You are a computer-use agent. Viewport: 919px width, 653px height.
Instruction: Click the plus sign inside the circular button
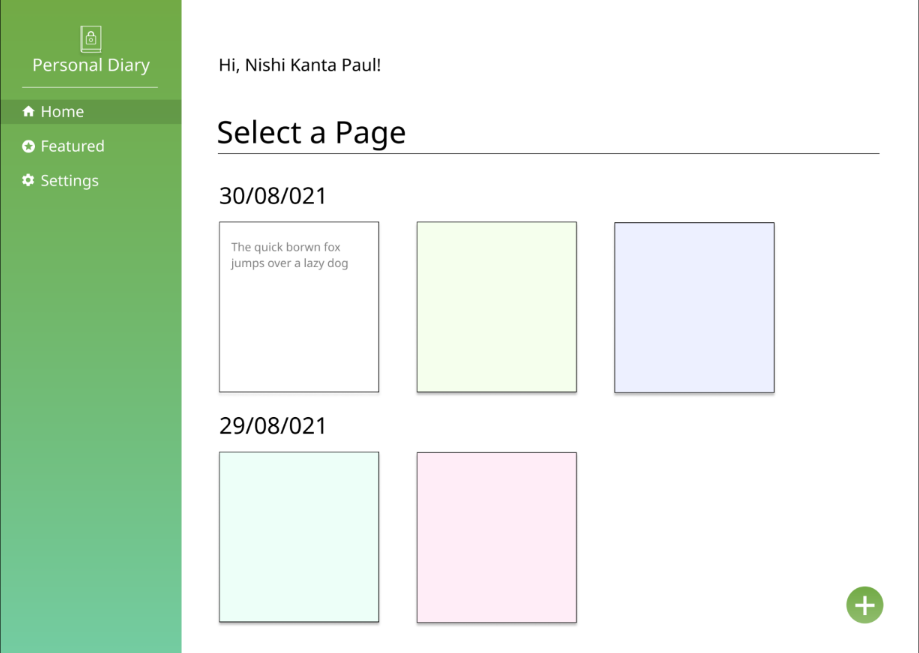(864, 605)
